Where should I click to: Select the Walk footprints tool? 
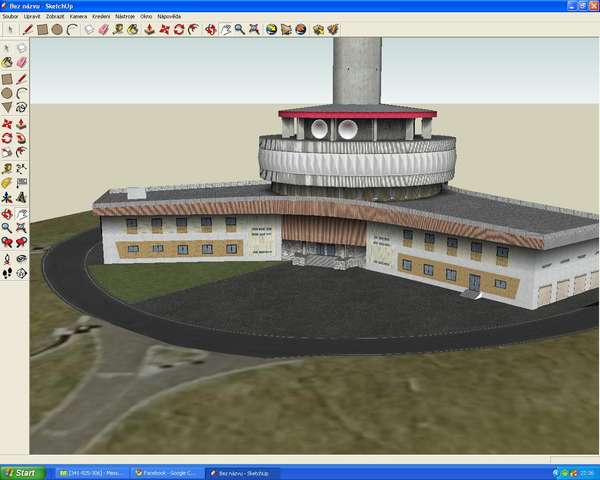[7, 273]
